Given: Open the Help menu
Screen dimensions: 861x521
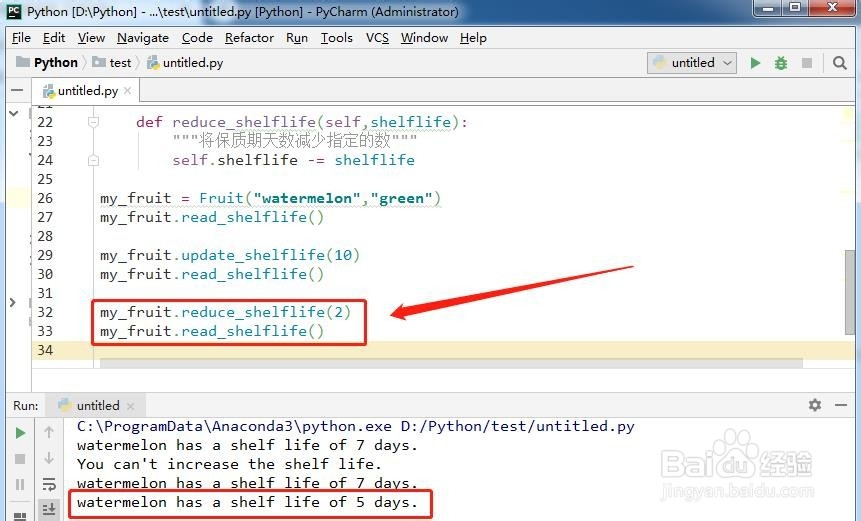Looking at the screenshot, I should [473, 38].
